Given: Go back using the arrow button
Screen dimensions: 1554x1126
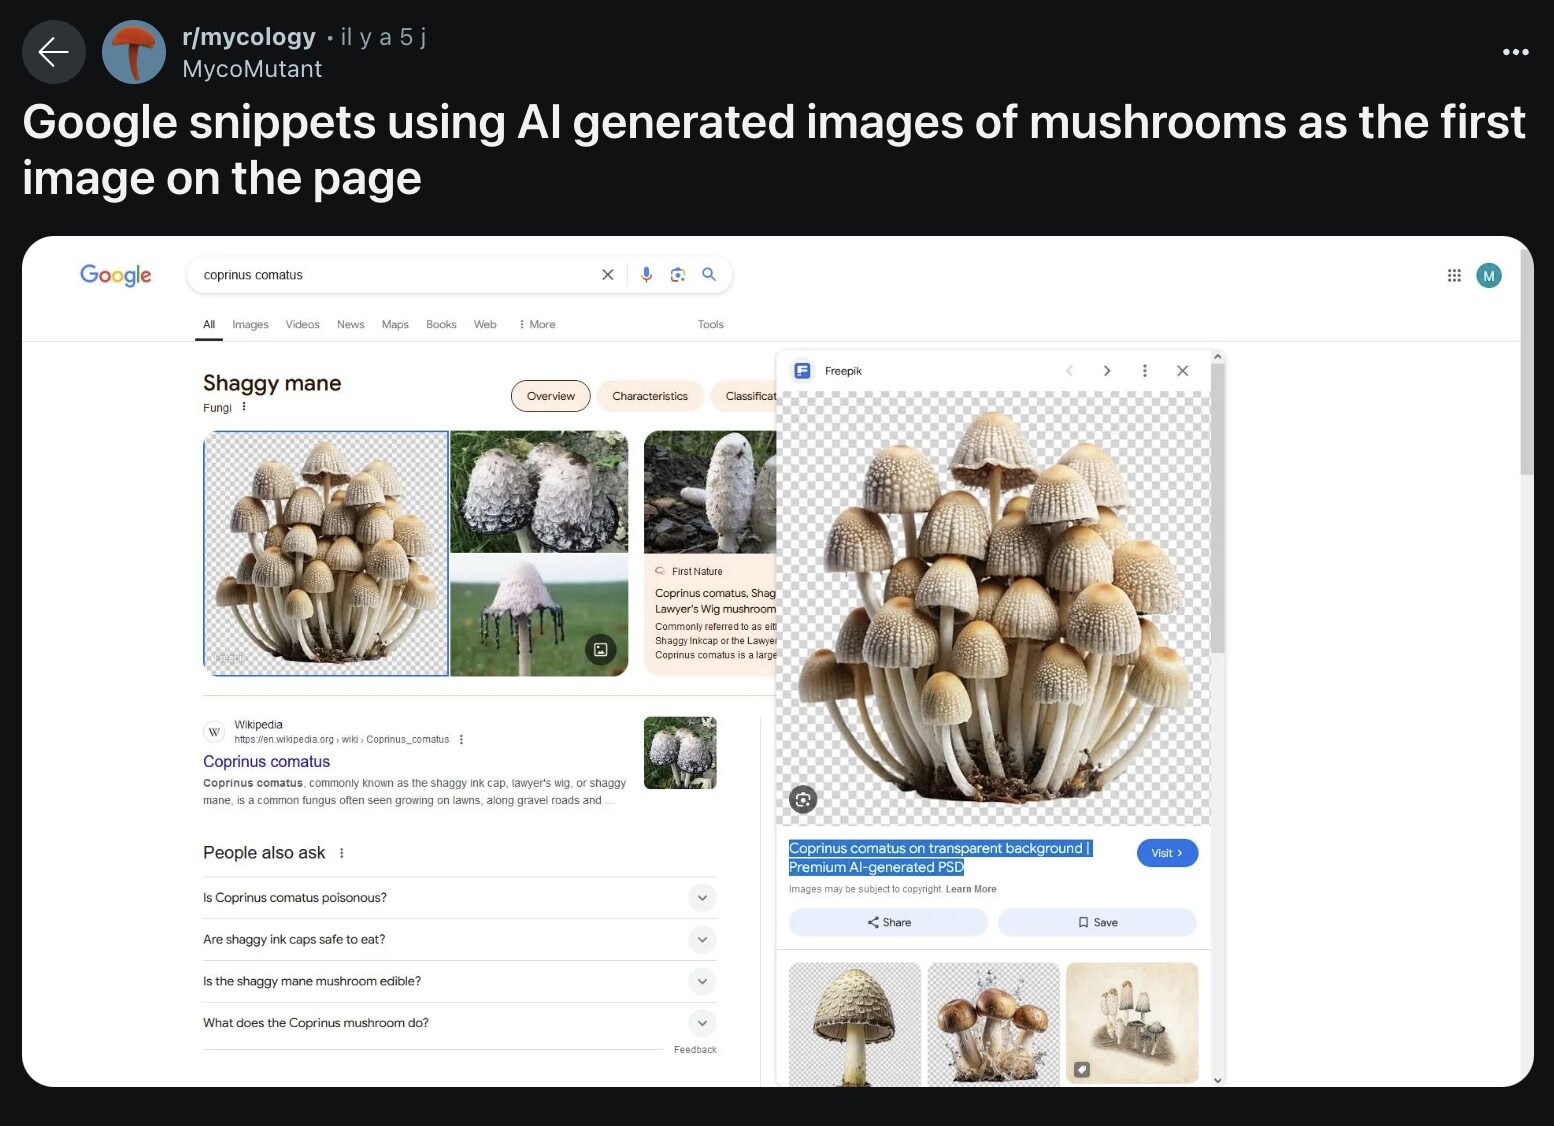Looking at the screenshot, I should coord(53,52).
